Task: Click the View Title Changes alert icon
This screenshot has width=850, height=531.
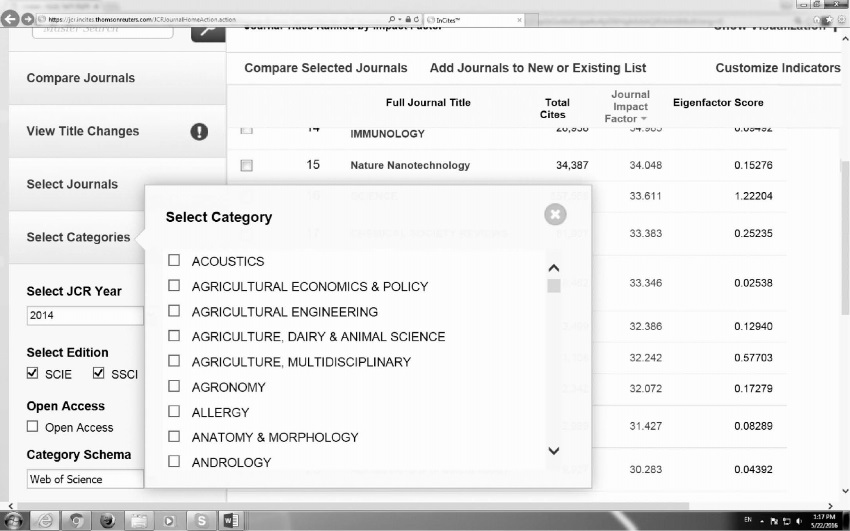Action: click(199, 132)
